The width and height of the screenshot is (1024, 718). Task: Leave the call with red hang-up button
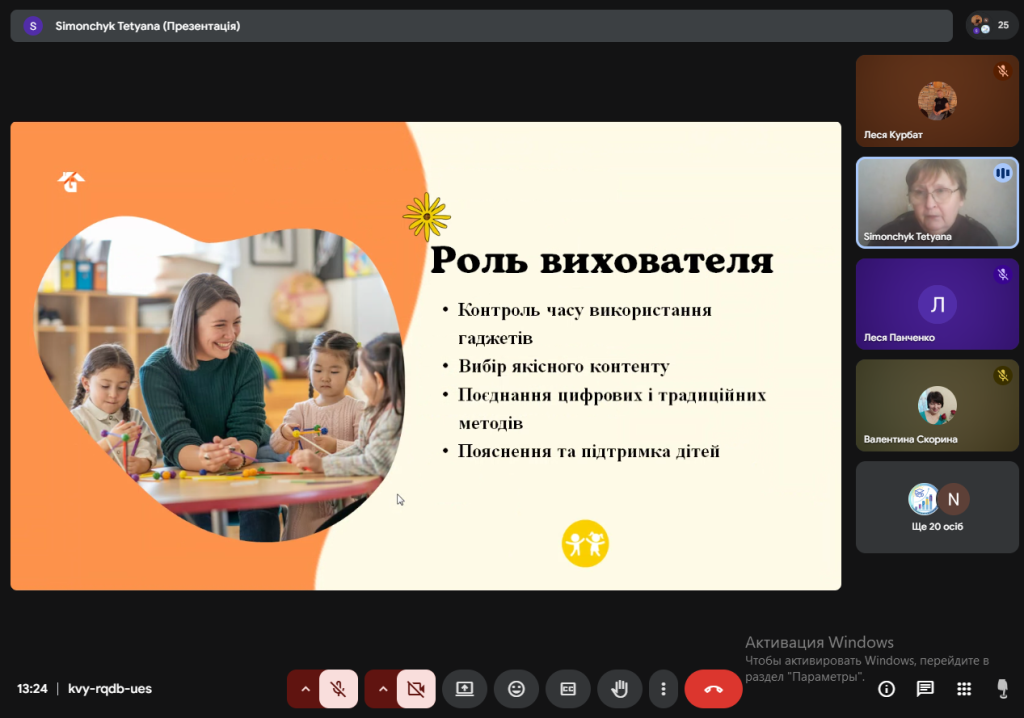pyautogui.click(x=713, y=689)
